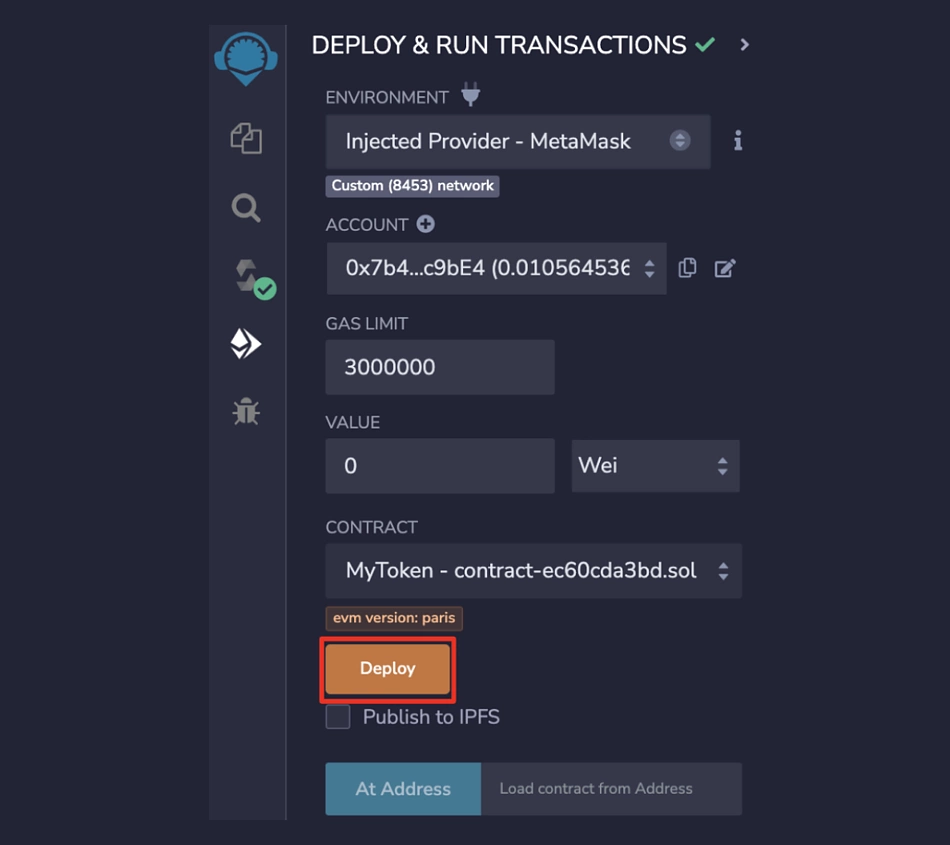Screen dimensions: 950x845
Task: Click the Load contract from Address field
Action: 612,789
